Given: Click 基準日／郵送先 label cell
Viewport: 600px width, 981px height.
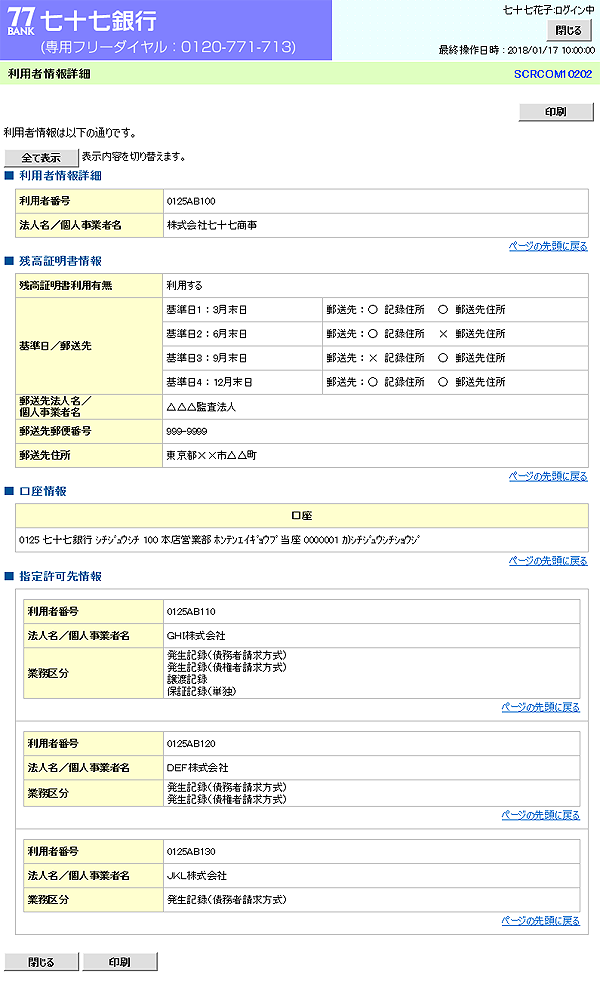Looking at the screenshot, I should [89, 346].
